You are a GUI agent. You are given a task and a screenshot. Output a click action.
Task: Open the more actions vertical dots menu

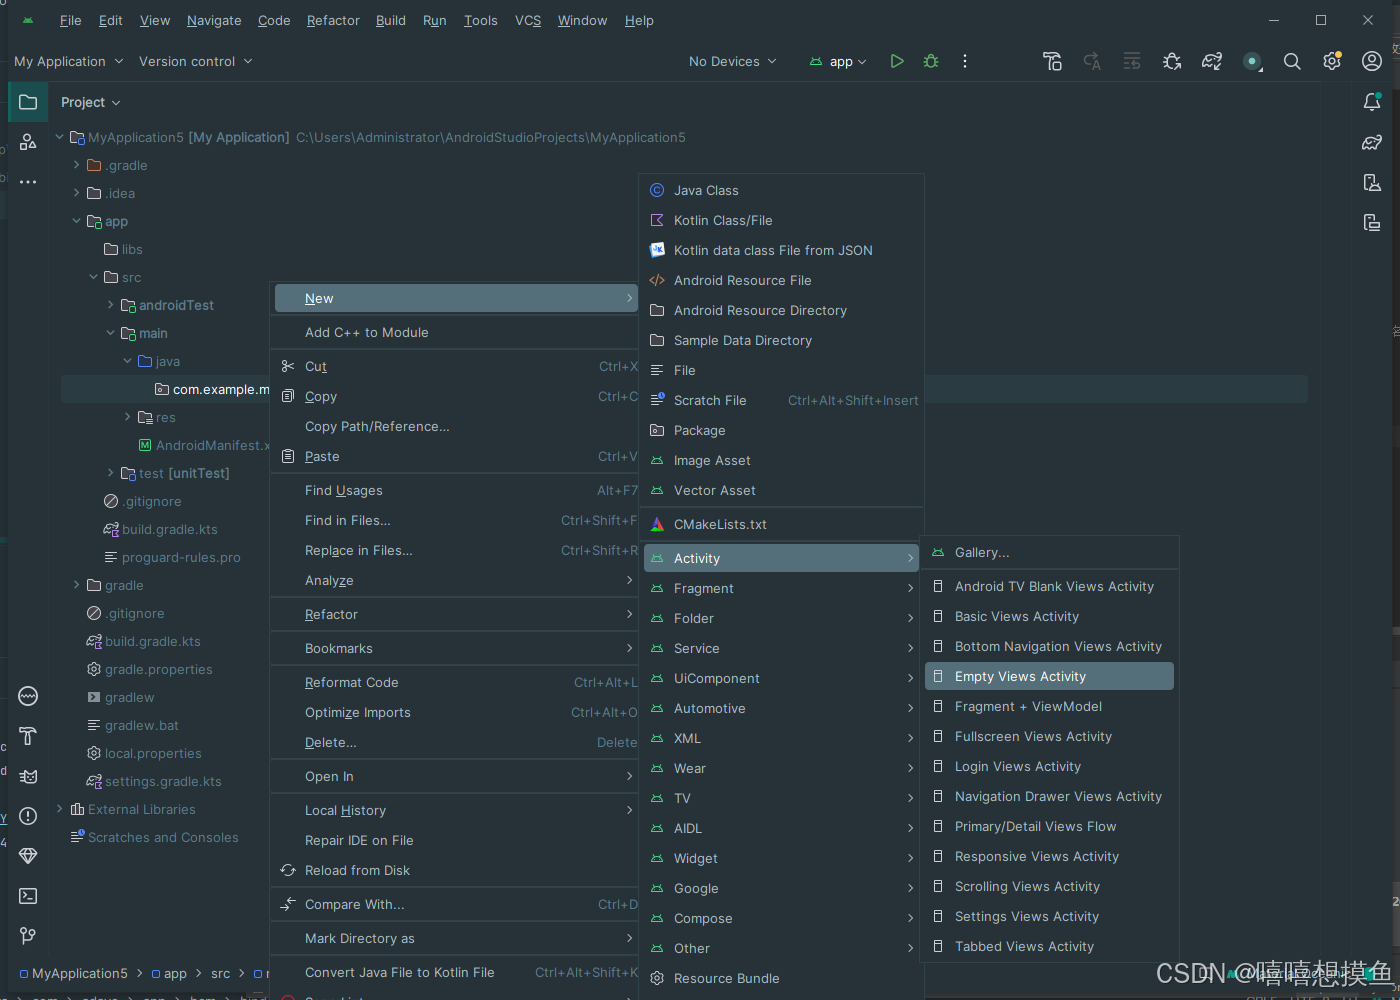coord(965,61)
